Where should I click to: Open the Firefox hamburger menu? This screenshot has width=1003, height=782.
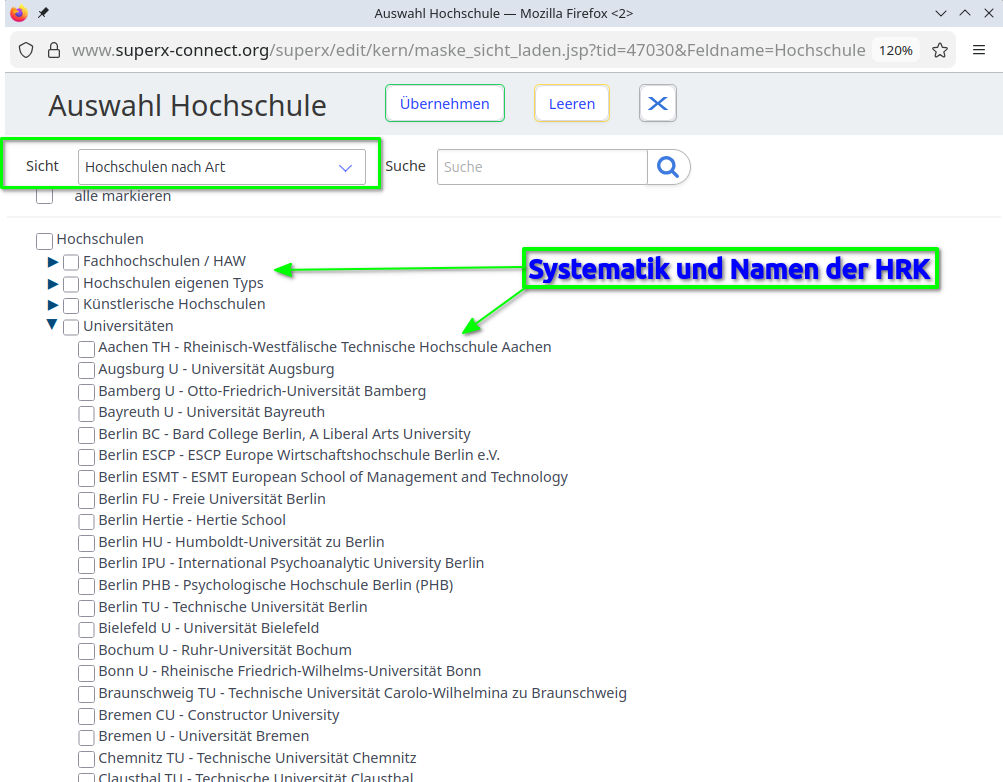(x=979, y=50)
